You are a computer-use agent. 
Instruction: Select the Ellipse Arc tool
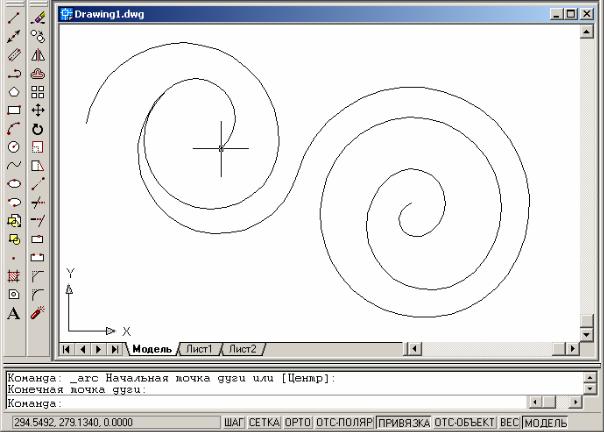(14, 202)
